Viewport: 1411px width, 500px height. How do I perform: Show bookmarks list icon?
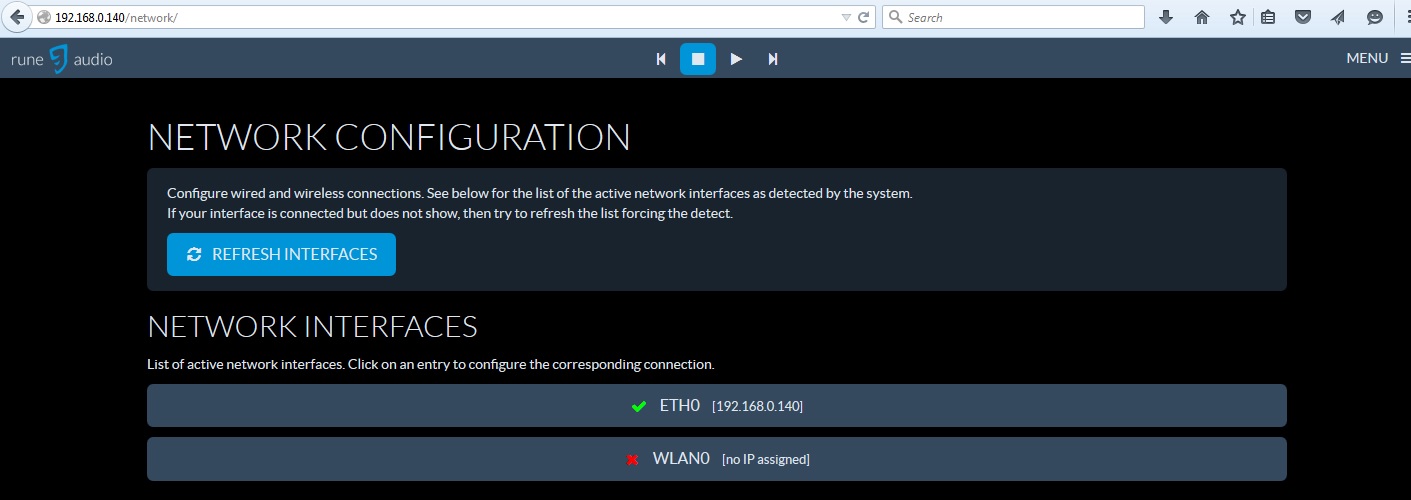[x=1268, y=17]
